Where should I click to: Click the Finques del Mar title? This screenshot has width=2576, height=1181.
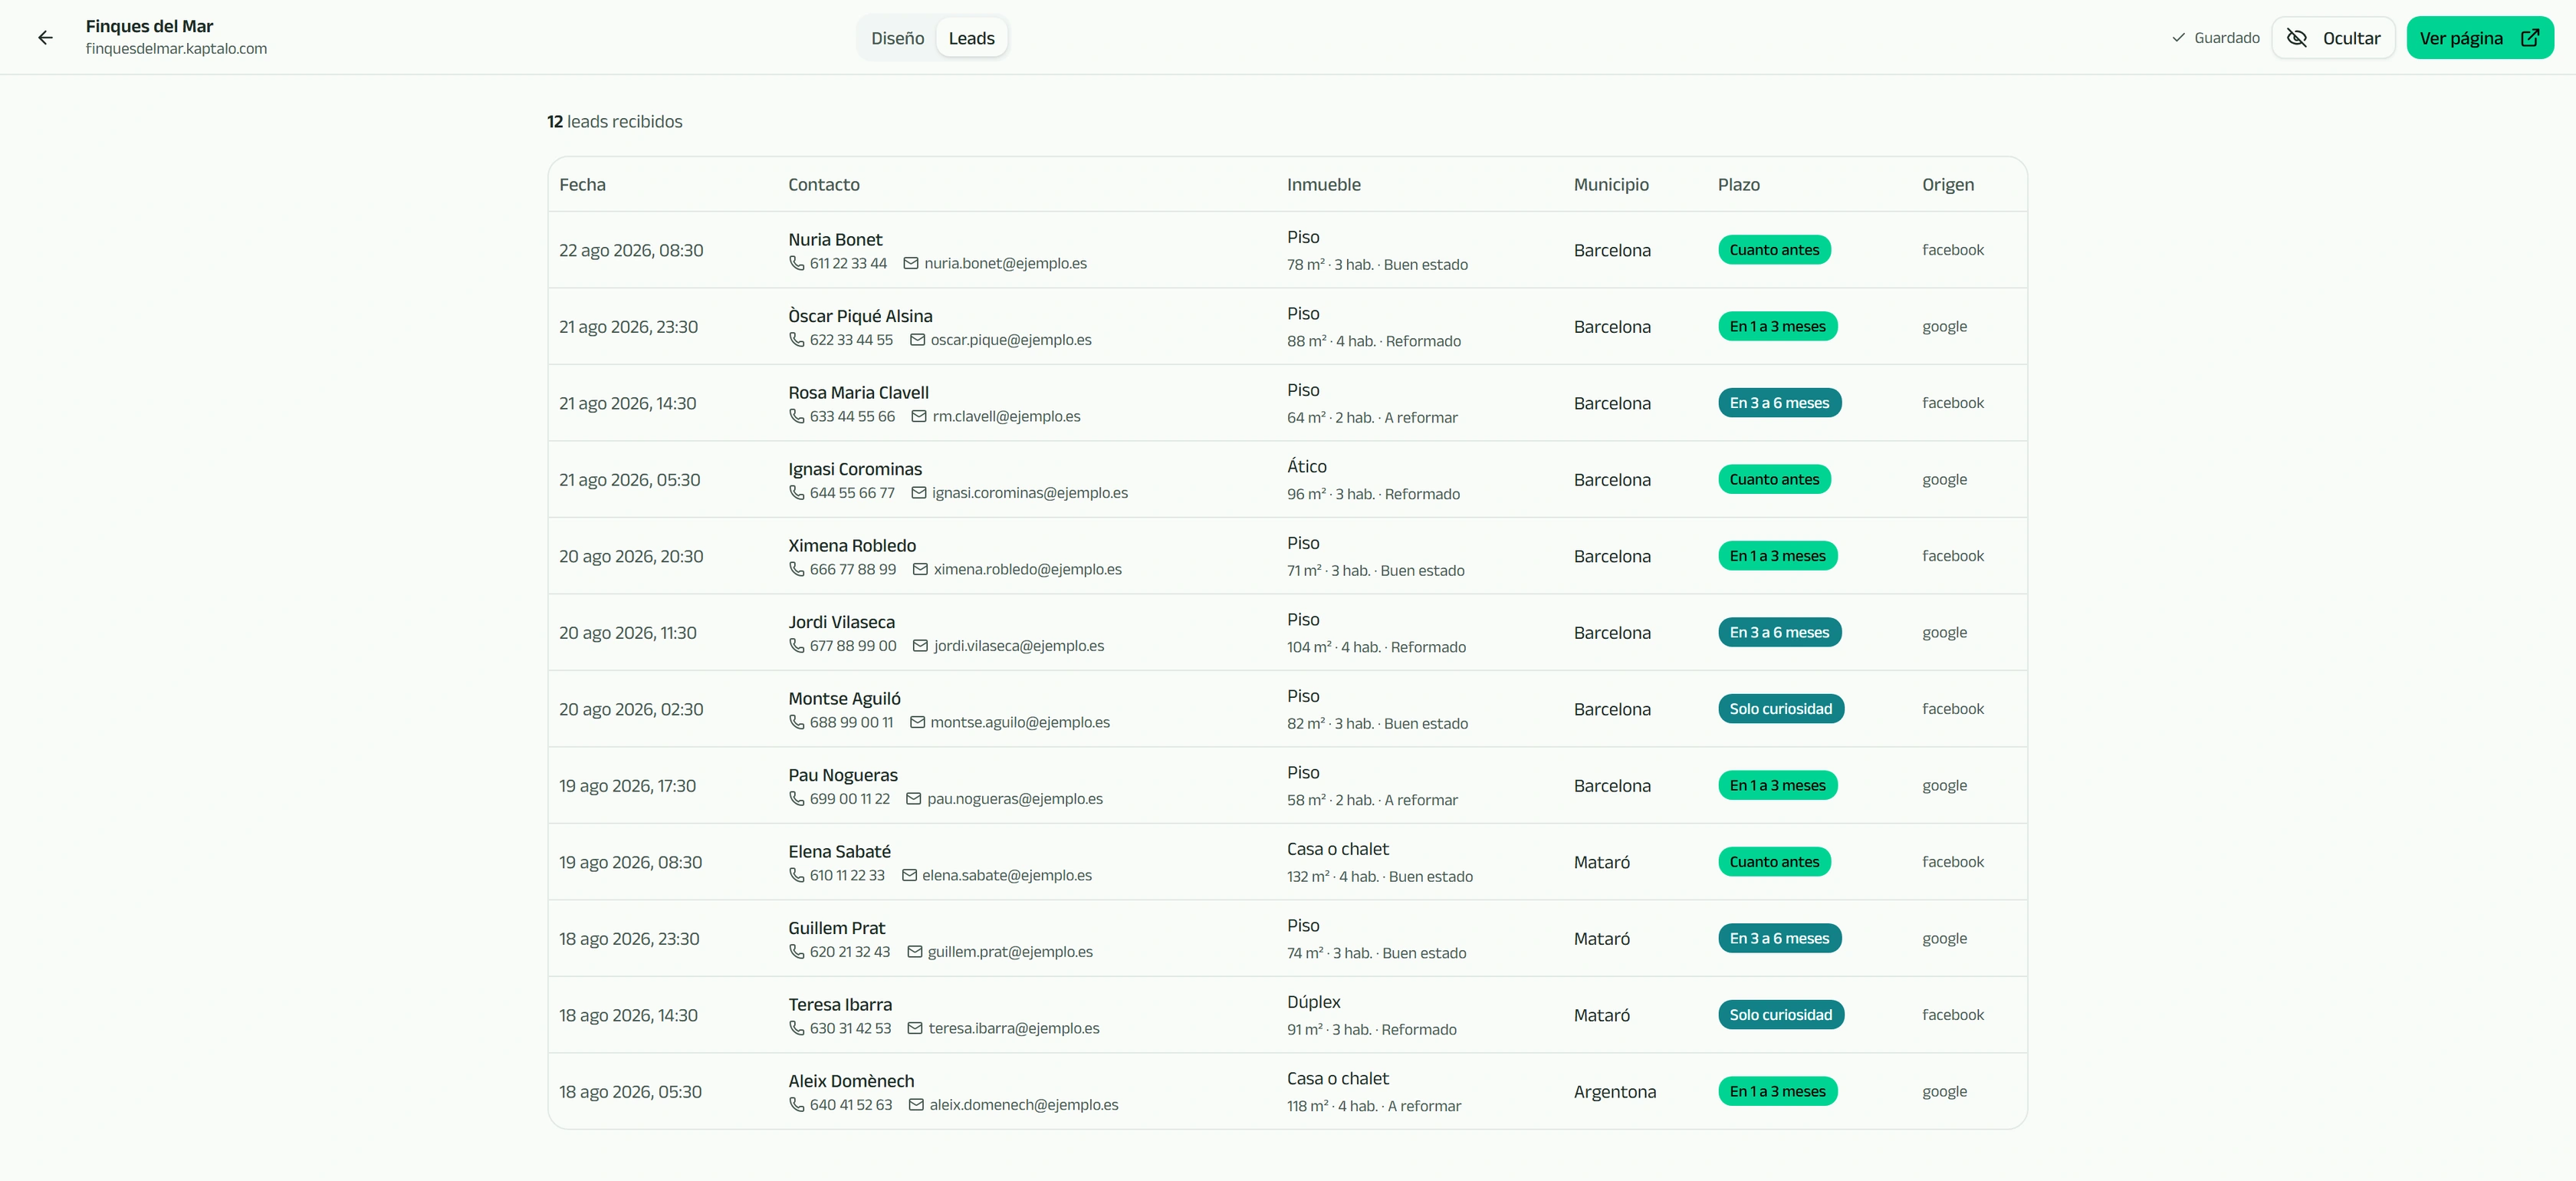149,27
